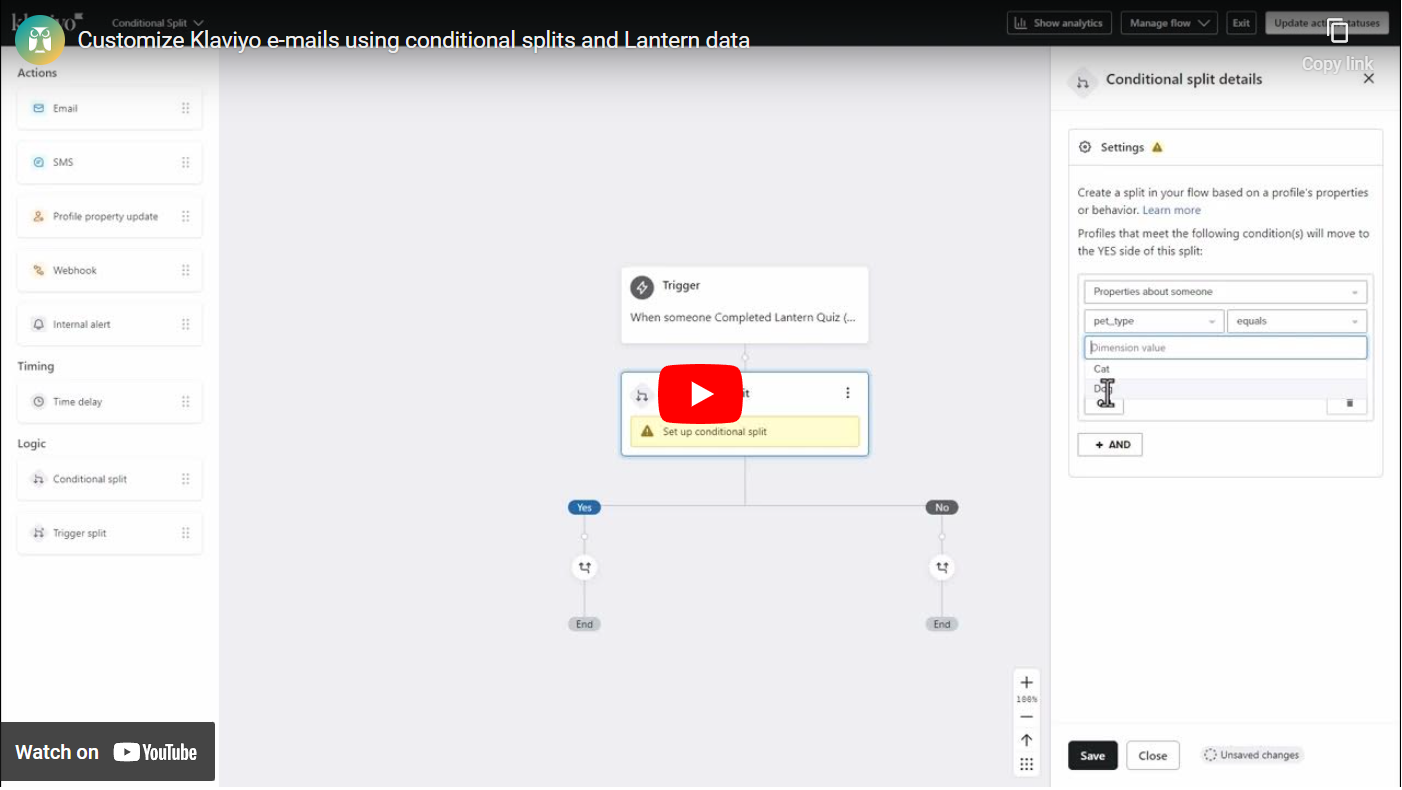This screenshot has width=1402, height=790.
Task: Click the Trigger split icon in sidebar
Action: click(x=39, y=533)
